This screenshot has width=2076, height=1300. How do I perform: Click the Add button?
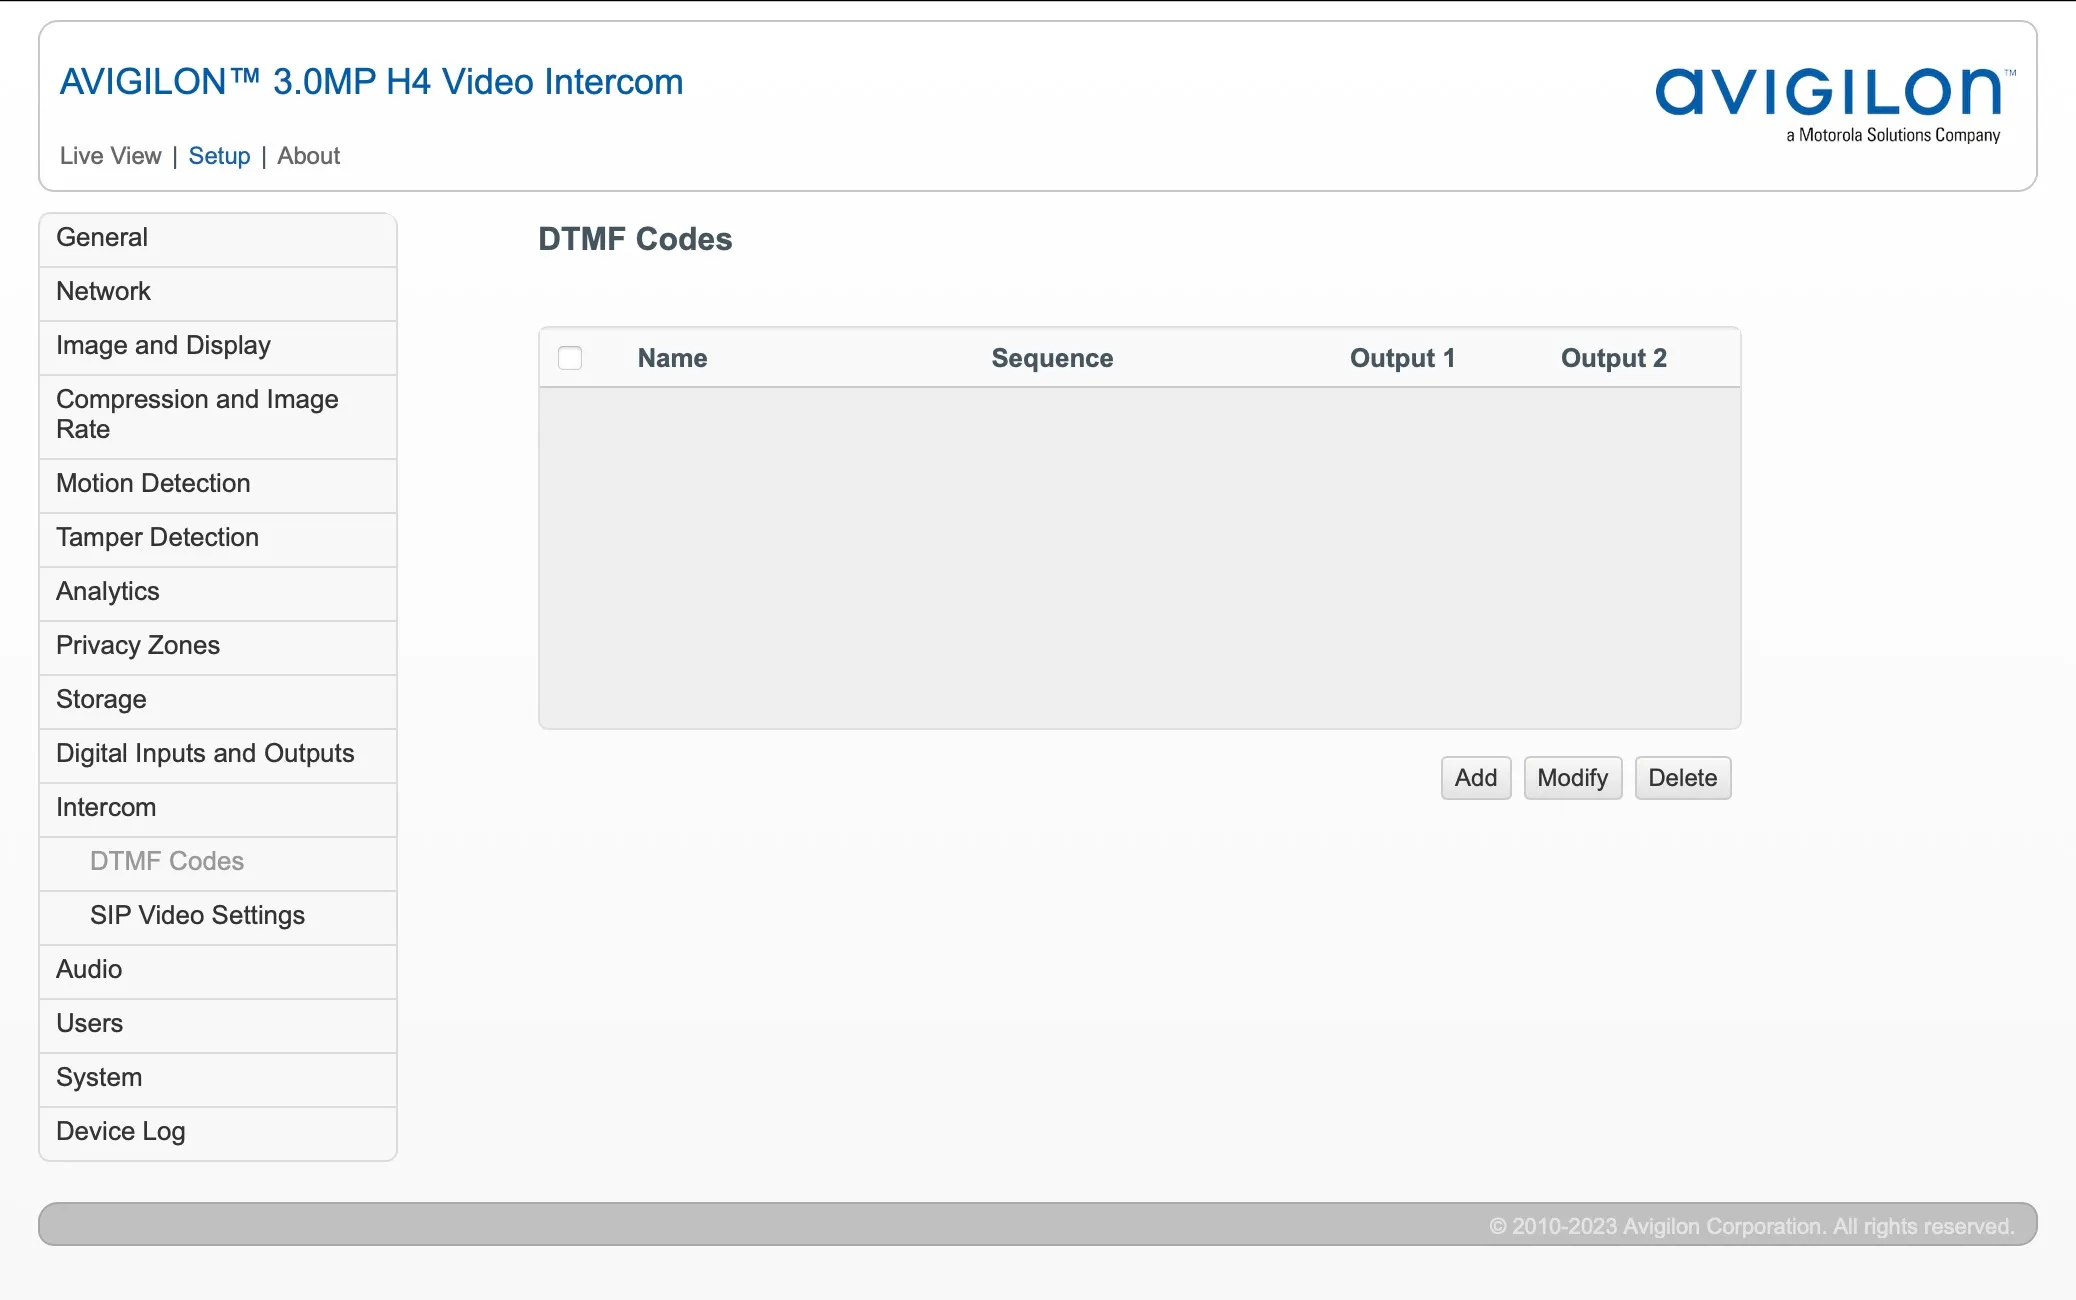pyautogui.click(x=1476, y=778)
